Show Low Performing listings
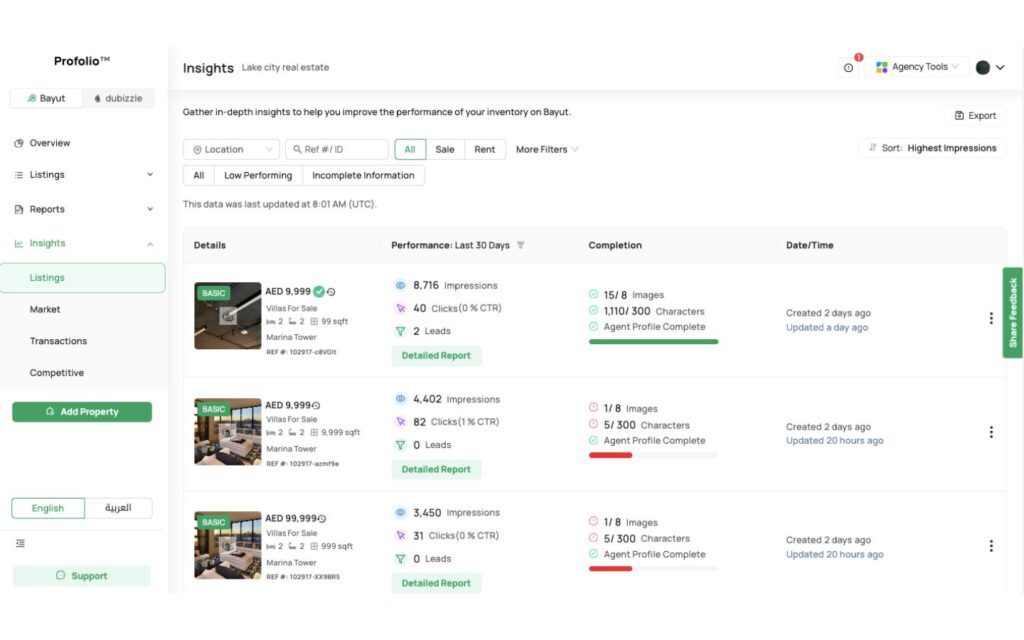This screenshot has width=1024, height=640. pos(258,176)
